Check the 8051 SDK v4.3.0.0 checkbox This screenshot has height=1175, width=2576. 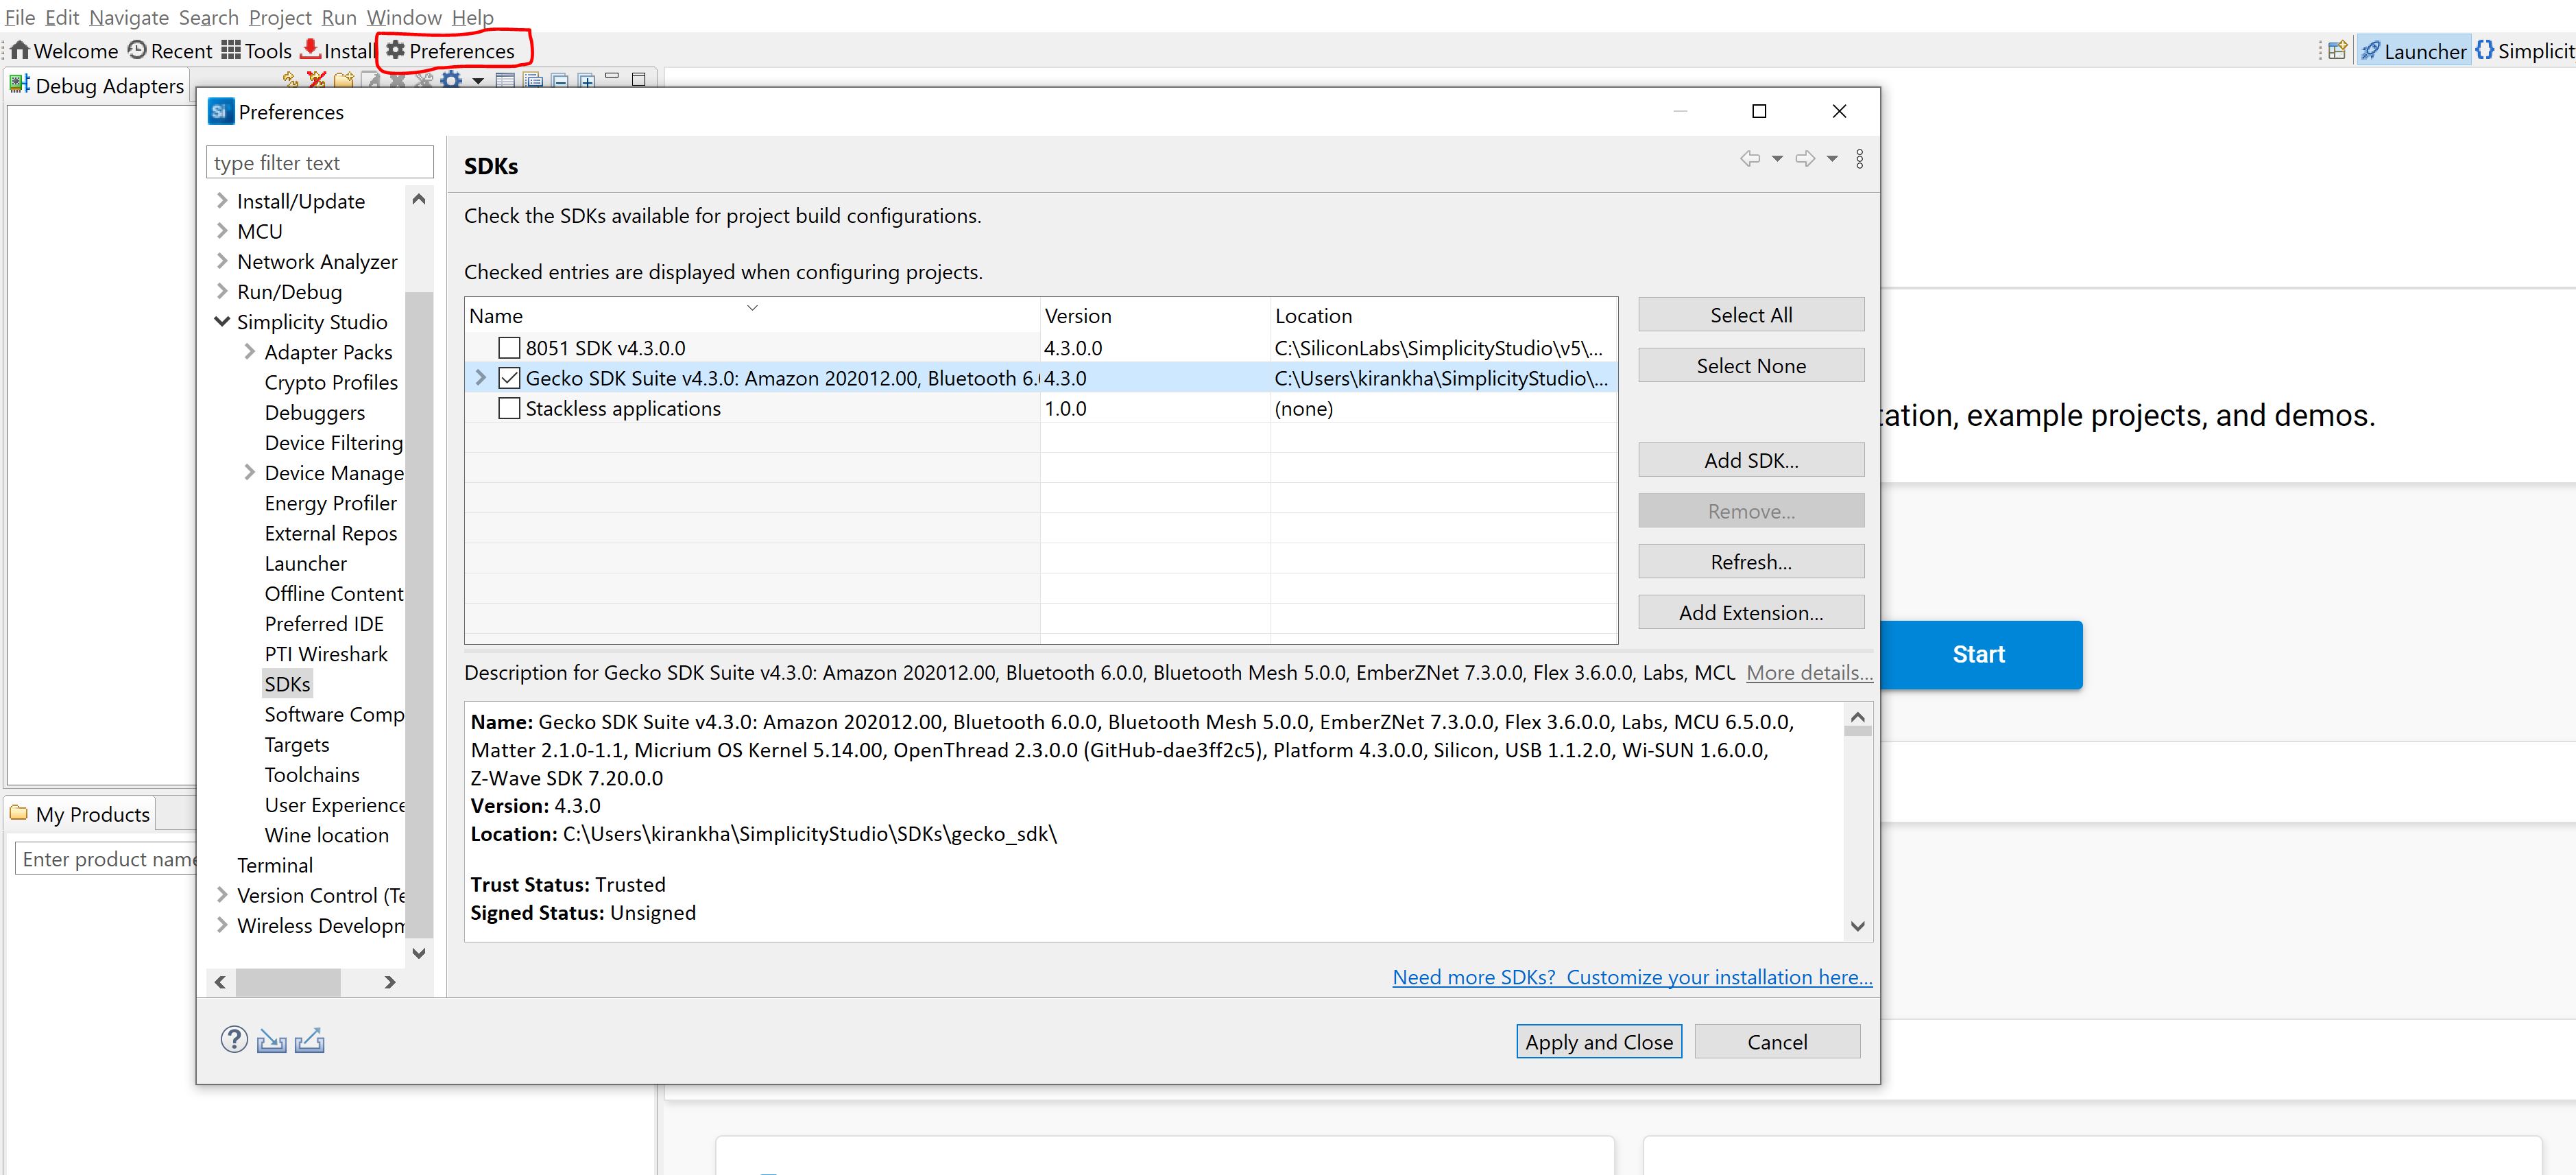(x=509, y=348)
